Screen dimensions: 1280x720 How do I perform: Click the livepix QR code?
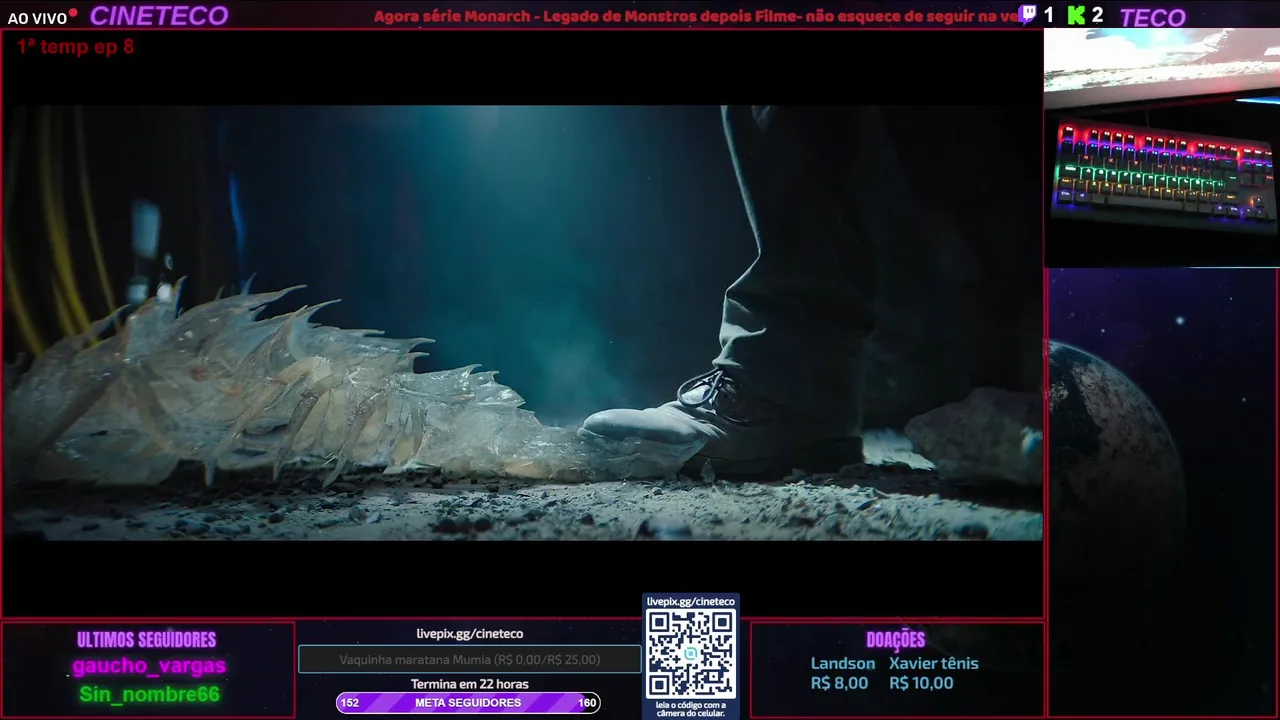tap(691, 654)
